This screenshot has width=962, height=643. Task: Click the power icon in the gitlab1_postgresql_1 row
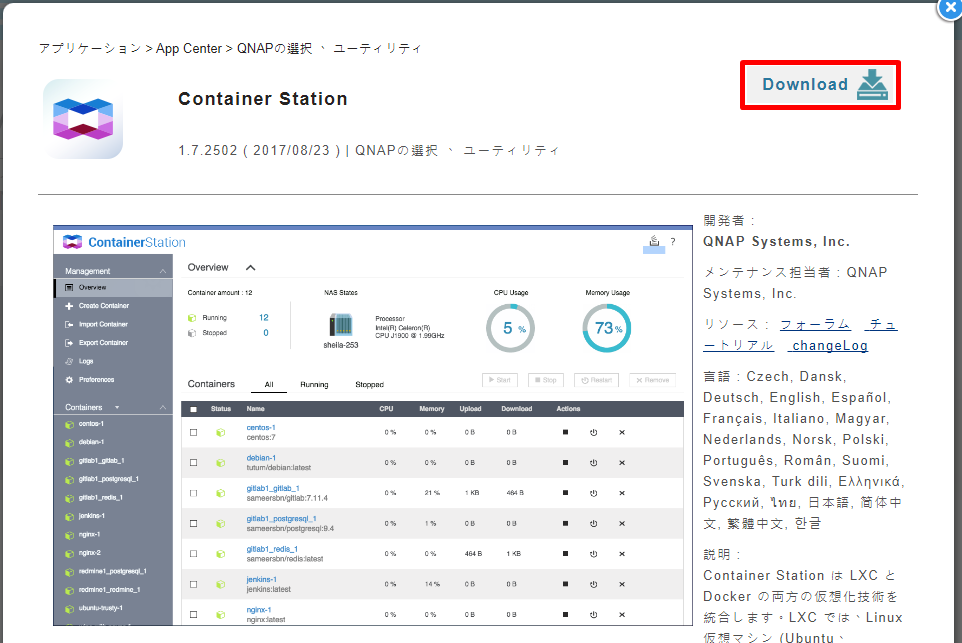click(593, 524)
